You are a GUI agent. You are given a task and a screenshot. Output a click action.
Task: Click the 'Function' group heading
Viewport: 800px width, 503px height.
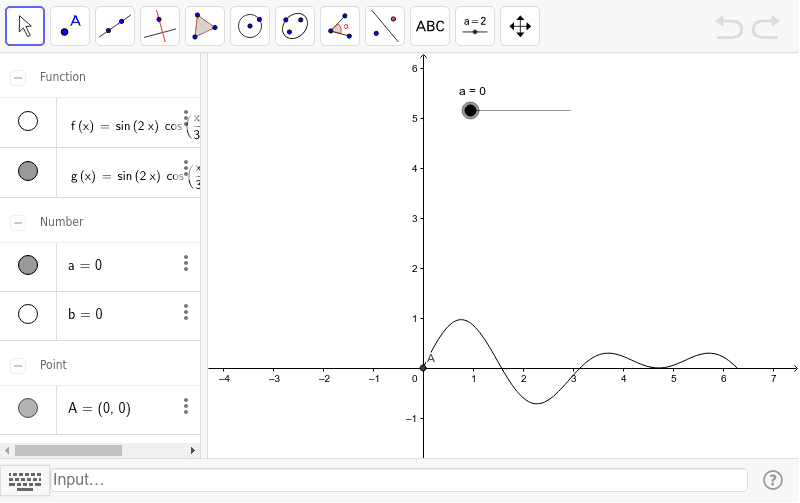(63, 77)
